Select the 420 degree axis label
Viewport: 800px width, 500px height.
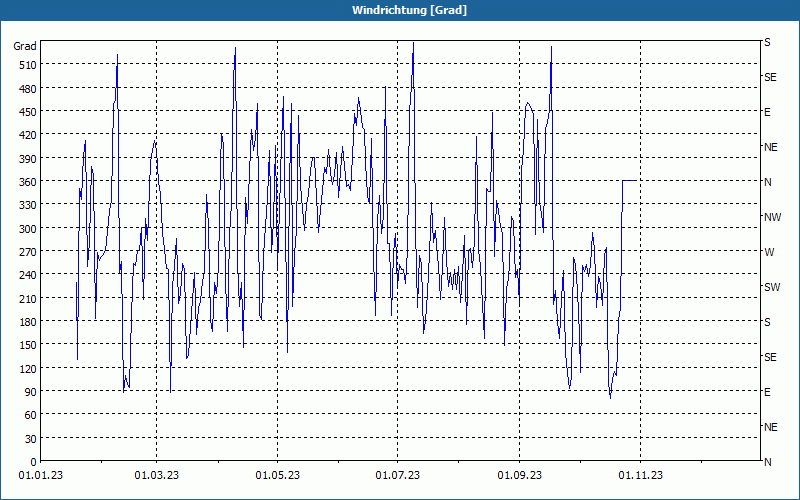[x=28, y=135]
